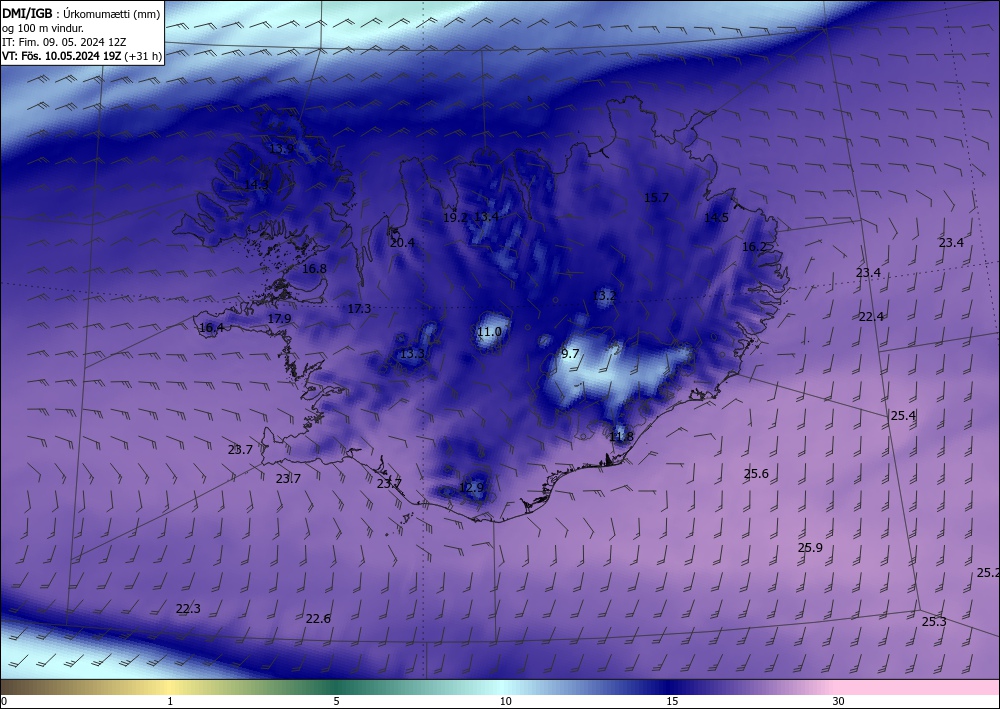Click the 25.4 value on the map
1000x709 pixels.
[903, 416]
